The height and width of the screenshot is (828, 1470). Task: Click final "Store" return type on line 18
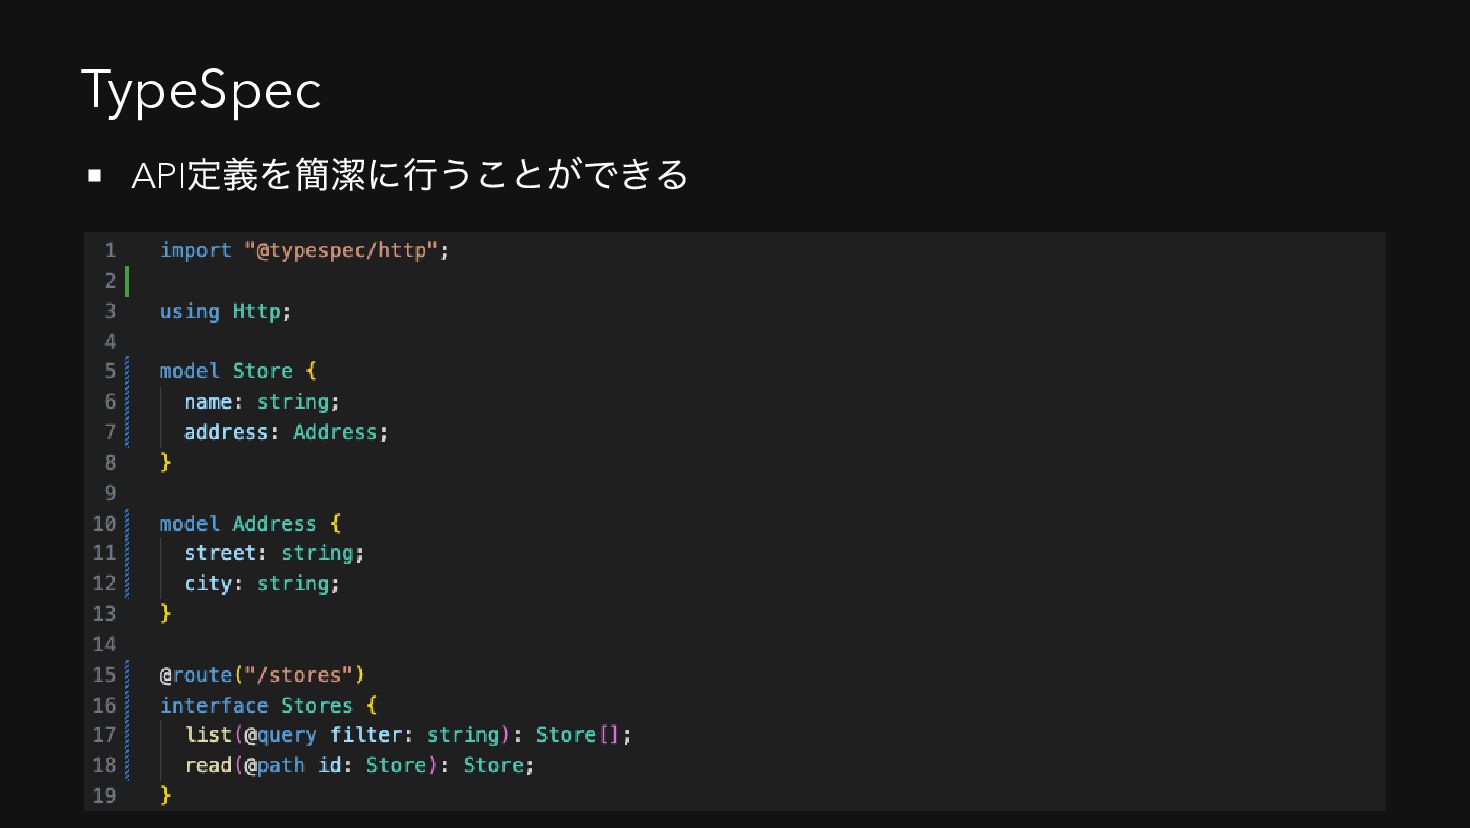tap(493, 766)
